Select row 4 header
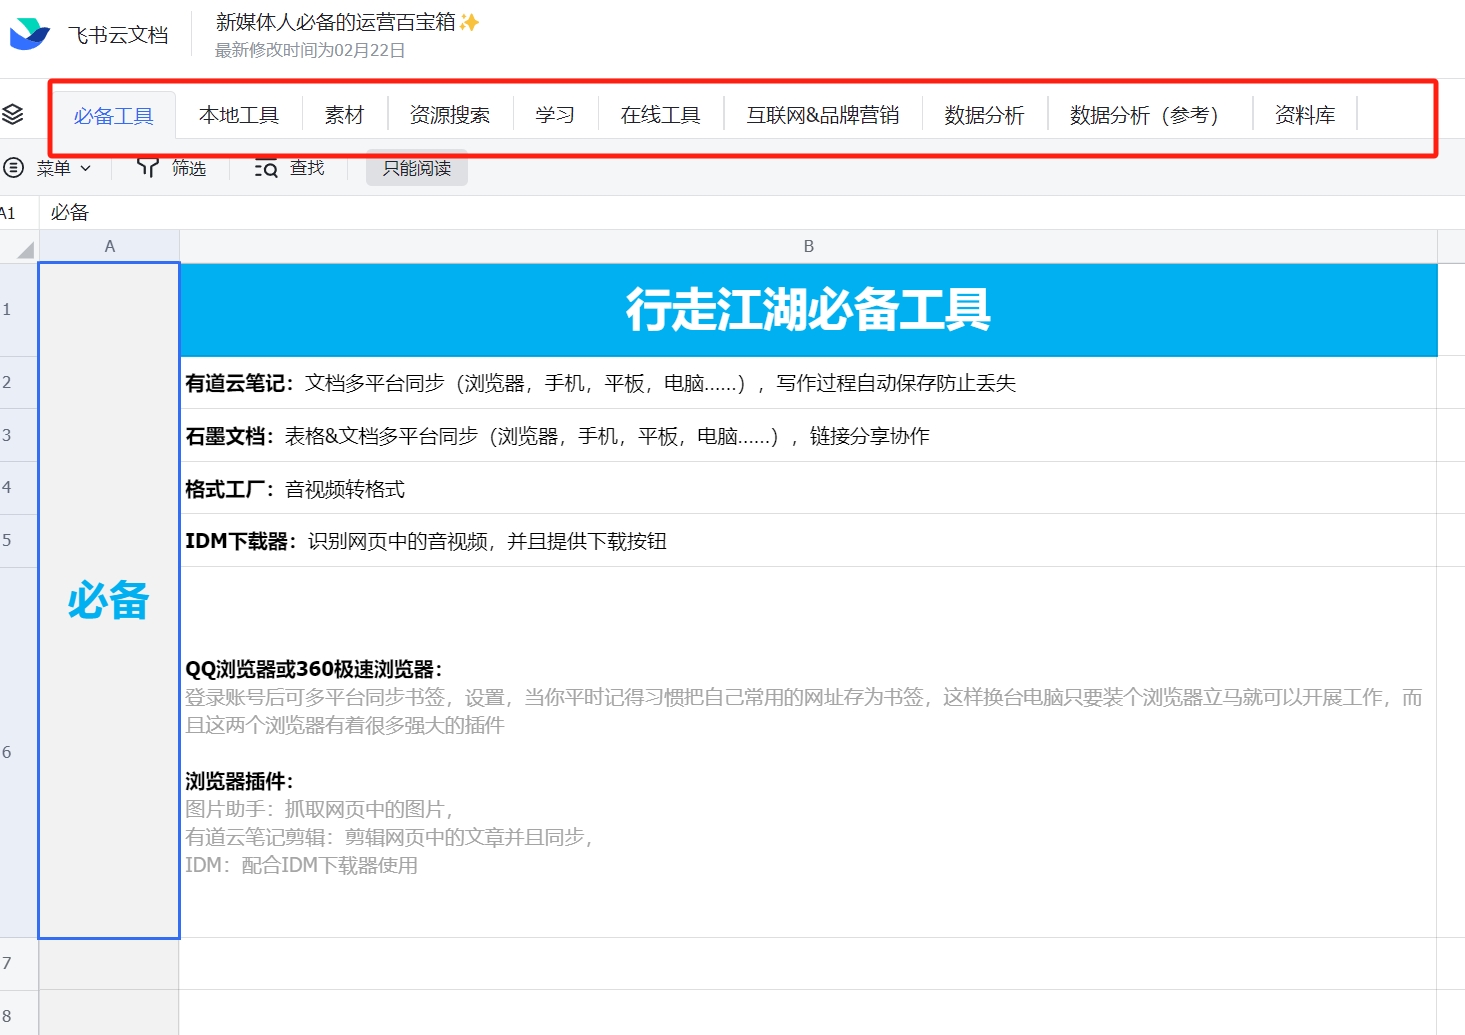Viewport: 1465px width, 1035px height. pyautogui.click(x=18, y=487)
